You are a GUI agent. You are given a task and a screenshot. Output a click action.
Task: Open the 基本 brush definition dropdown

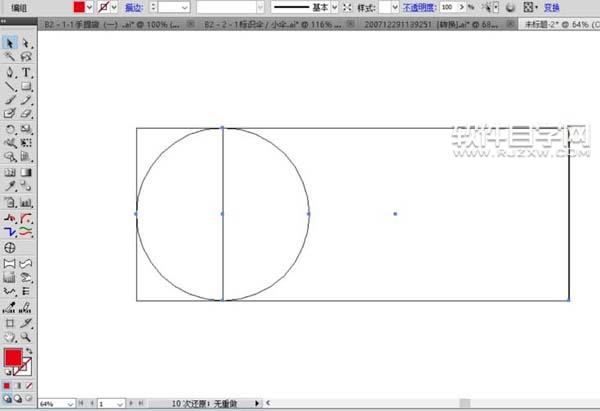pos(334,7)
